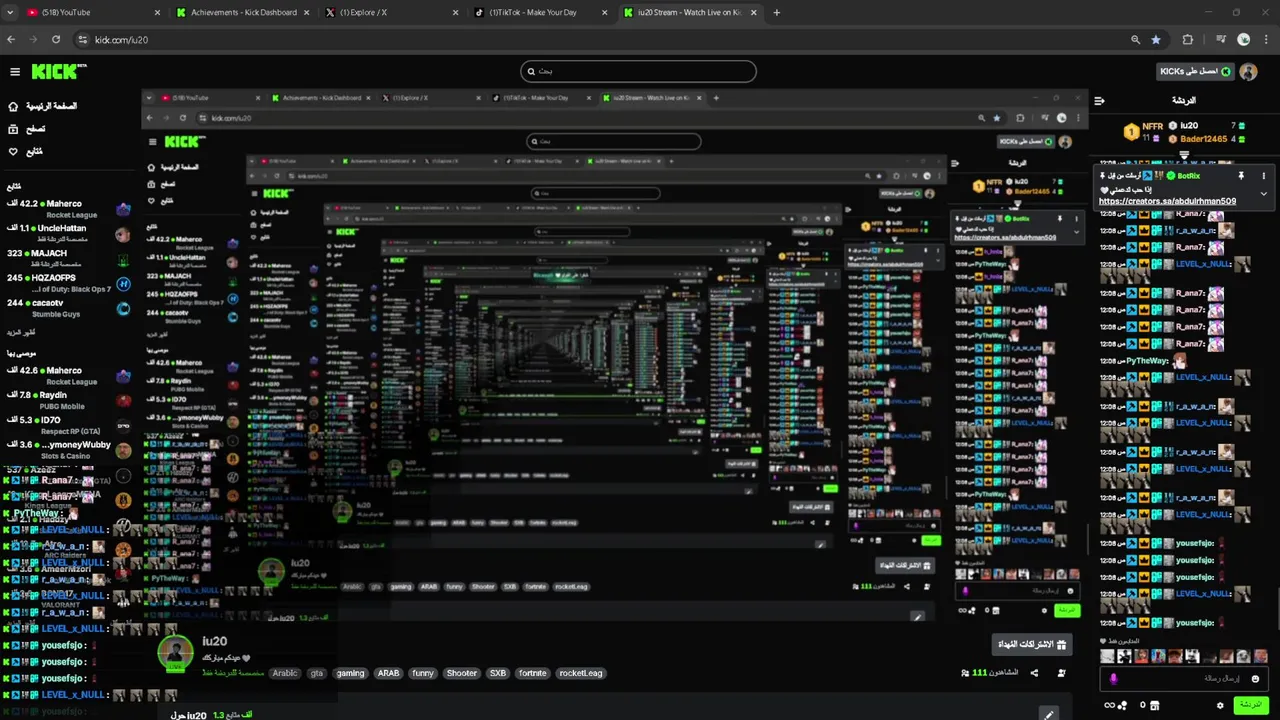Open browser extensions puzzle icon
Viewport: 1280px width, 720px height.
tap(1188, 40)
